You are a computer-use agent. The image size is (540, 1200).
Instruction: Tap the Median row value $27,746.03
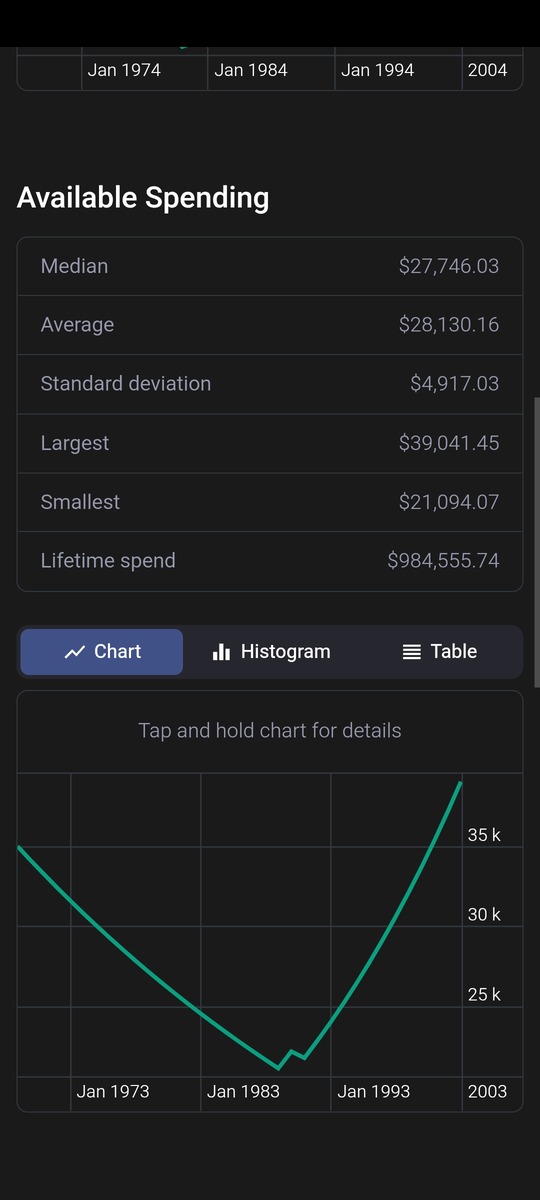point(449,266)
